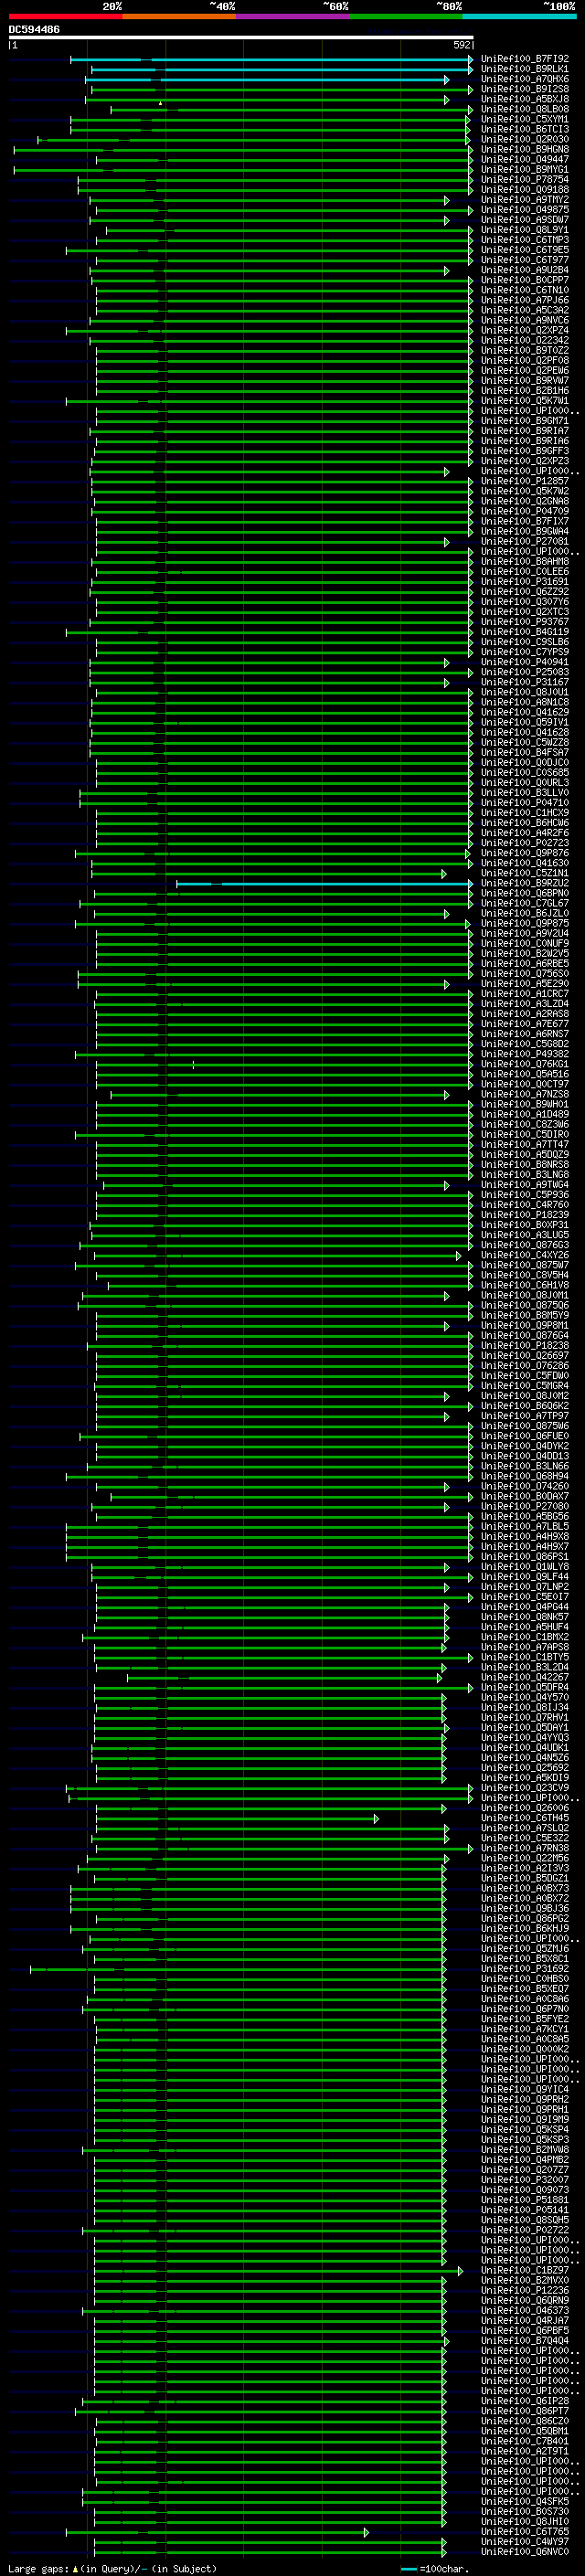Screen dimensions: 585x2576
Task: Click the UniRef100_C5XYM1 hit label
Action: 525,119
